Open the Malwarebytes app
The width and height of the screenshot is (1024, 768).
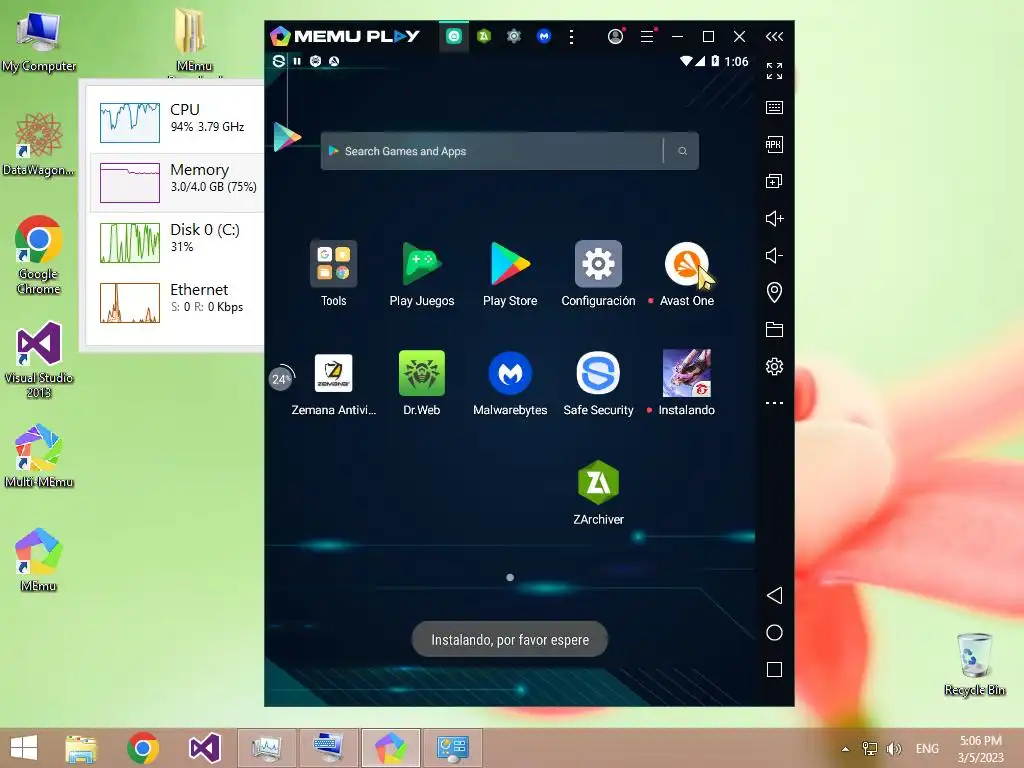pyautogui.click(x=510, y=374)
